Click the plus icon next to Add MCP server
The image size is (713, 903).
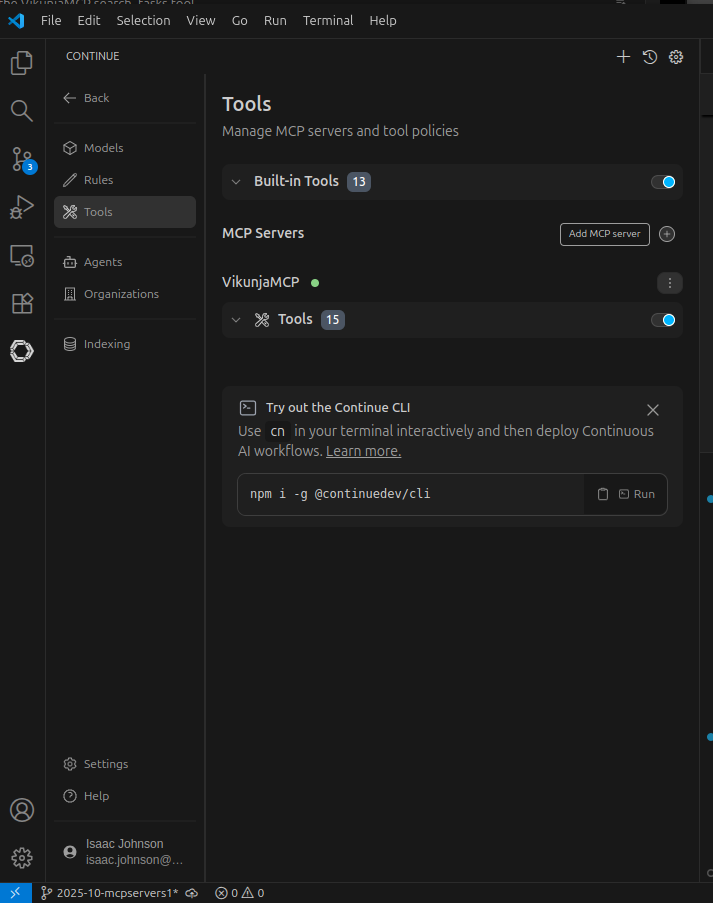click(668, 234)
